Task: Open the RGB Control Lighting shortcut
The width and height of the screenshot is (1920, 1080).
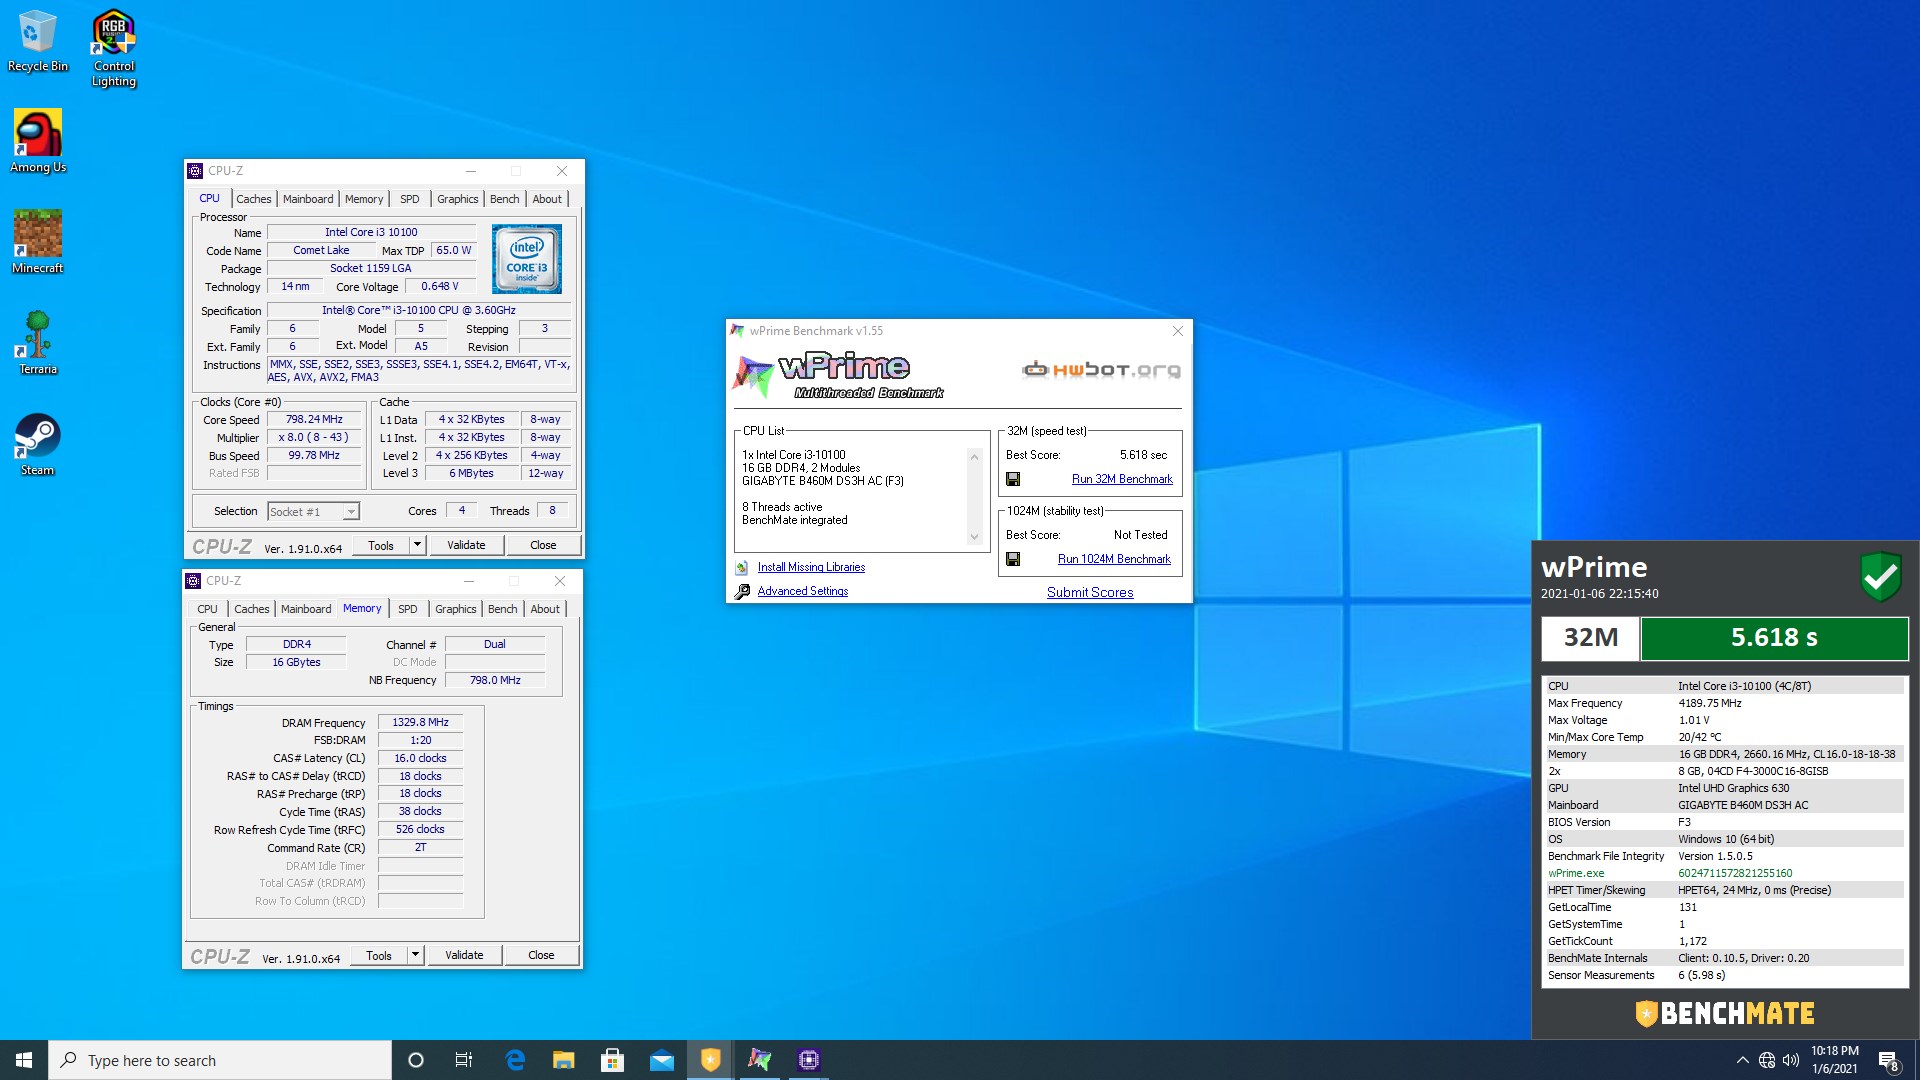Action: coord(114,47)
